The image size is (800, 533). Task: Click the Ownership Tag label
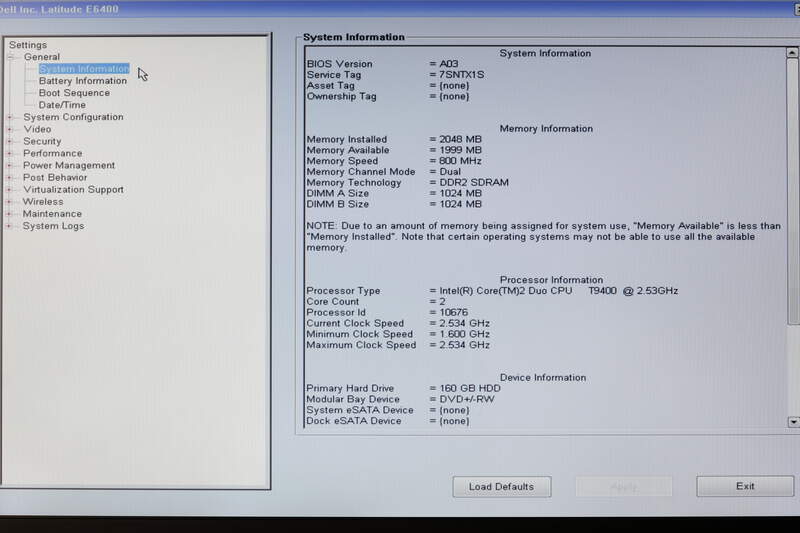pyautogui.click(x=341, y=96)
